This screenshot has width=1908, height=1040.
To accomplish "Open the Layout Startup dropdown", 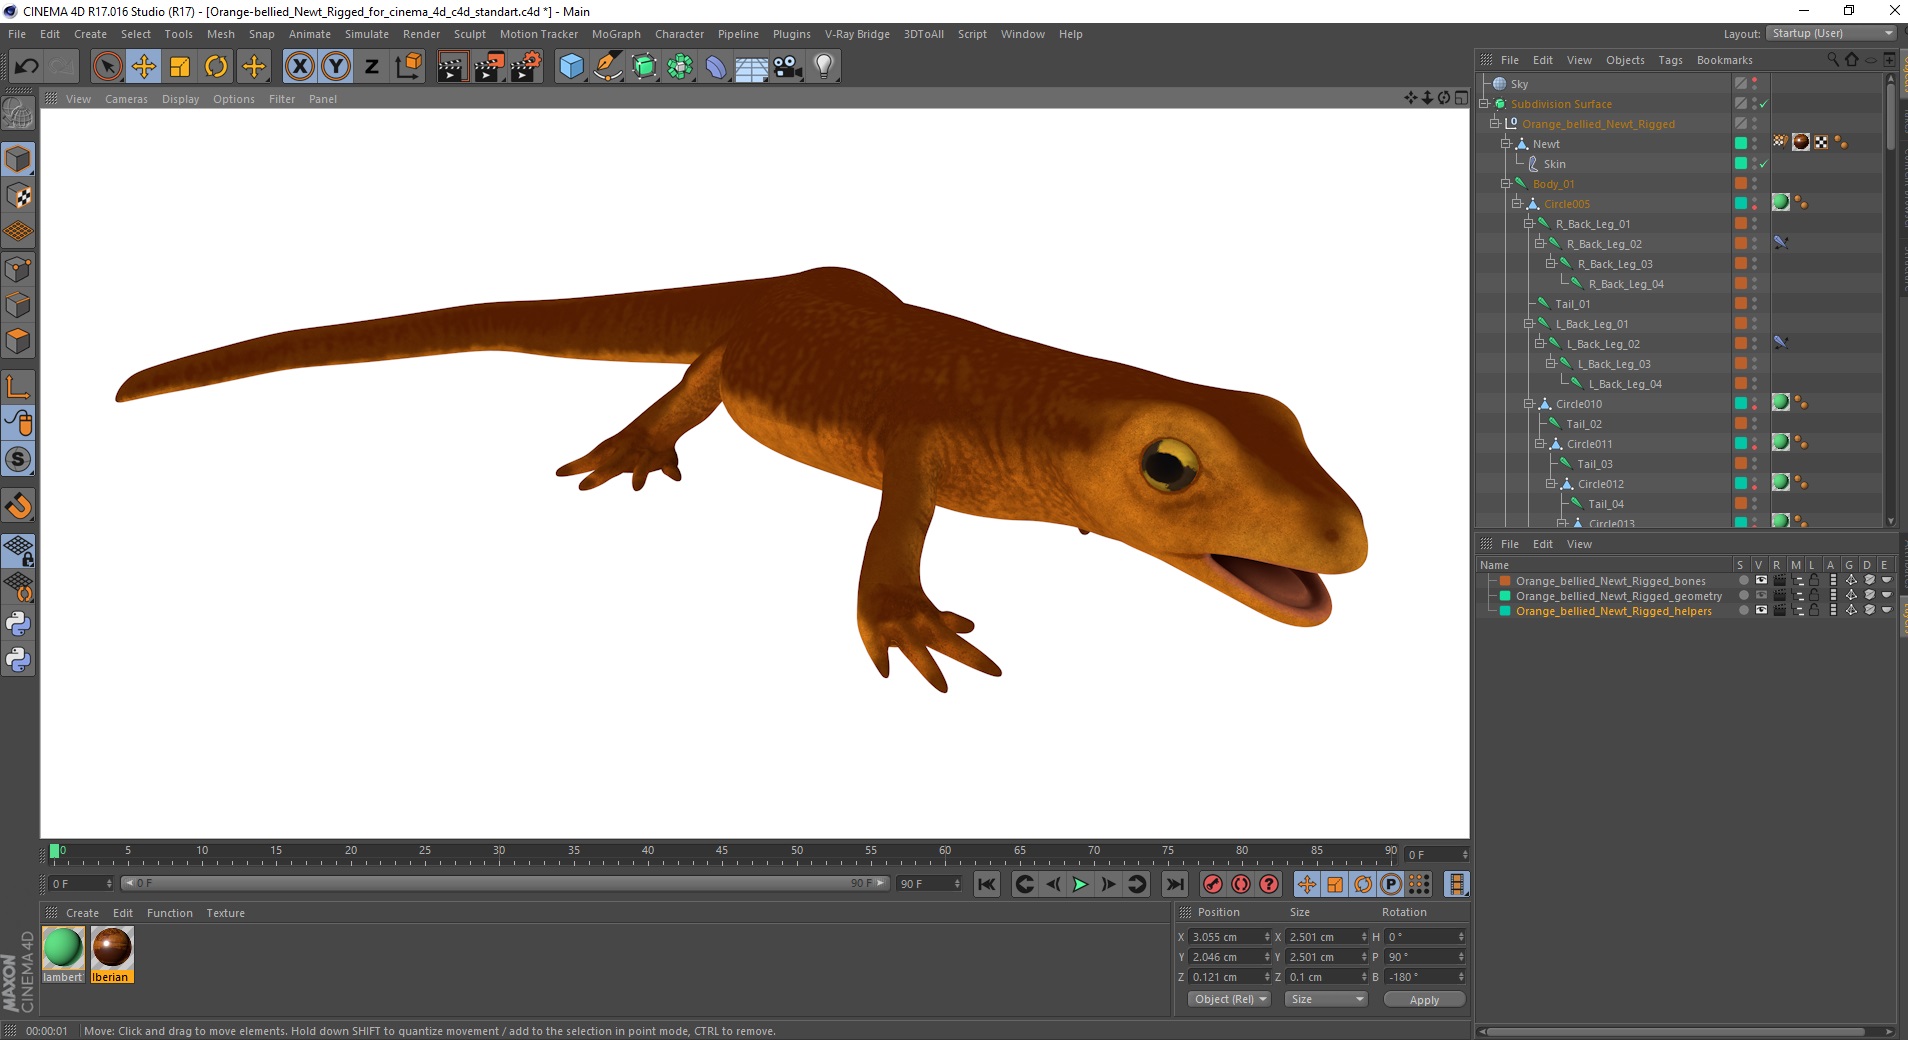I will 1831,33.
